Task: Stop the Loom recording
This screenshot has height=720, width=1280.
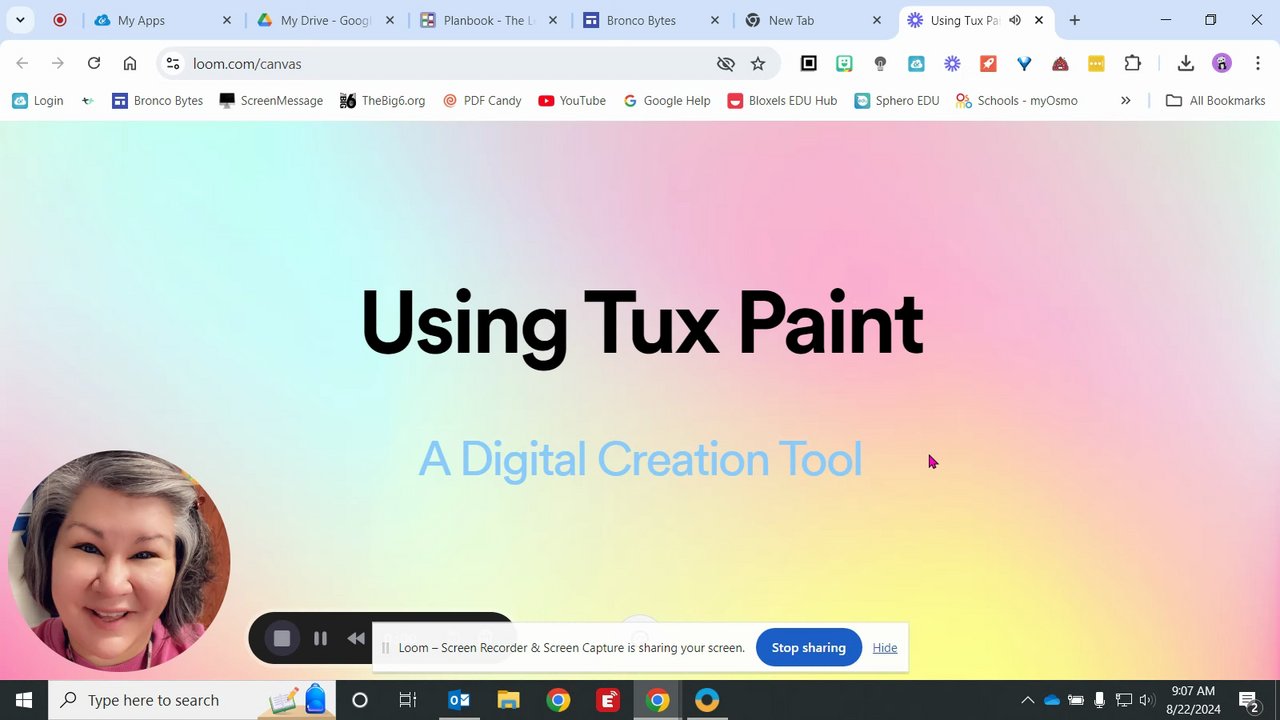Action: point(282,638)
